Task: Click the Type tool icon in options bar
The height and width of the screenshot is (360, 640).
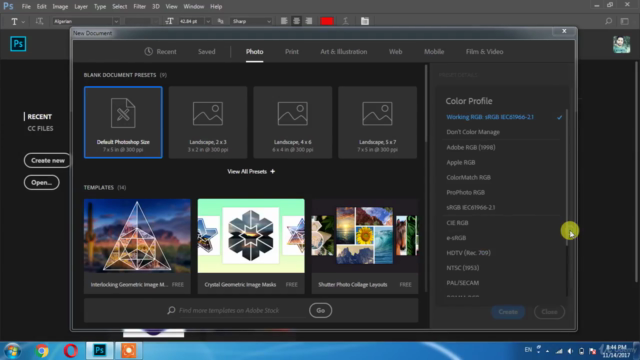Action: point(14,21)
